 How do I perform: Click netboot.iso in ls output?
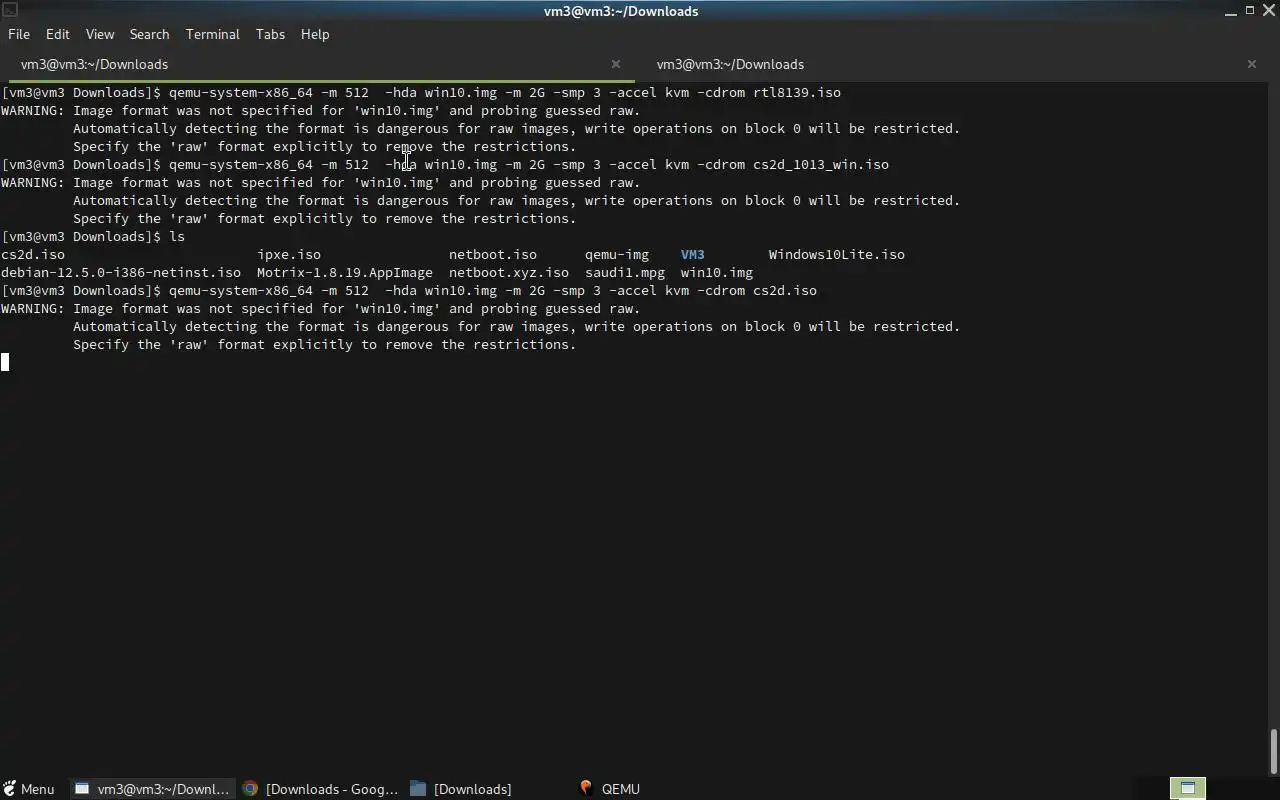click(493, 254)
